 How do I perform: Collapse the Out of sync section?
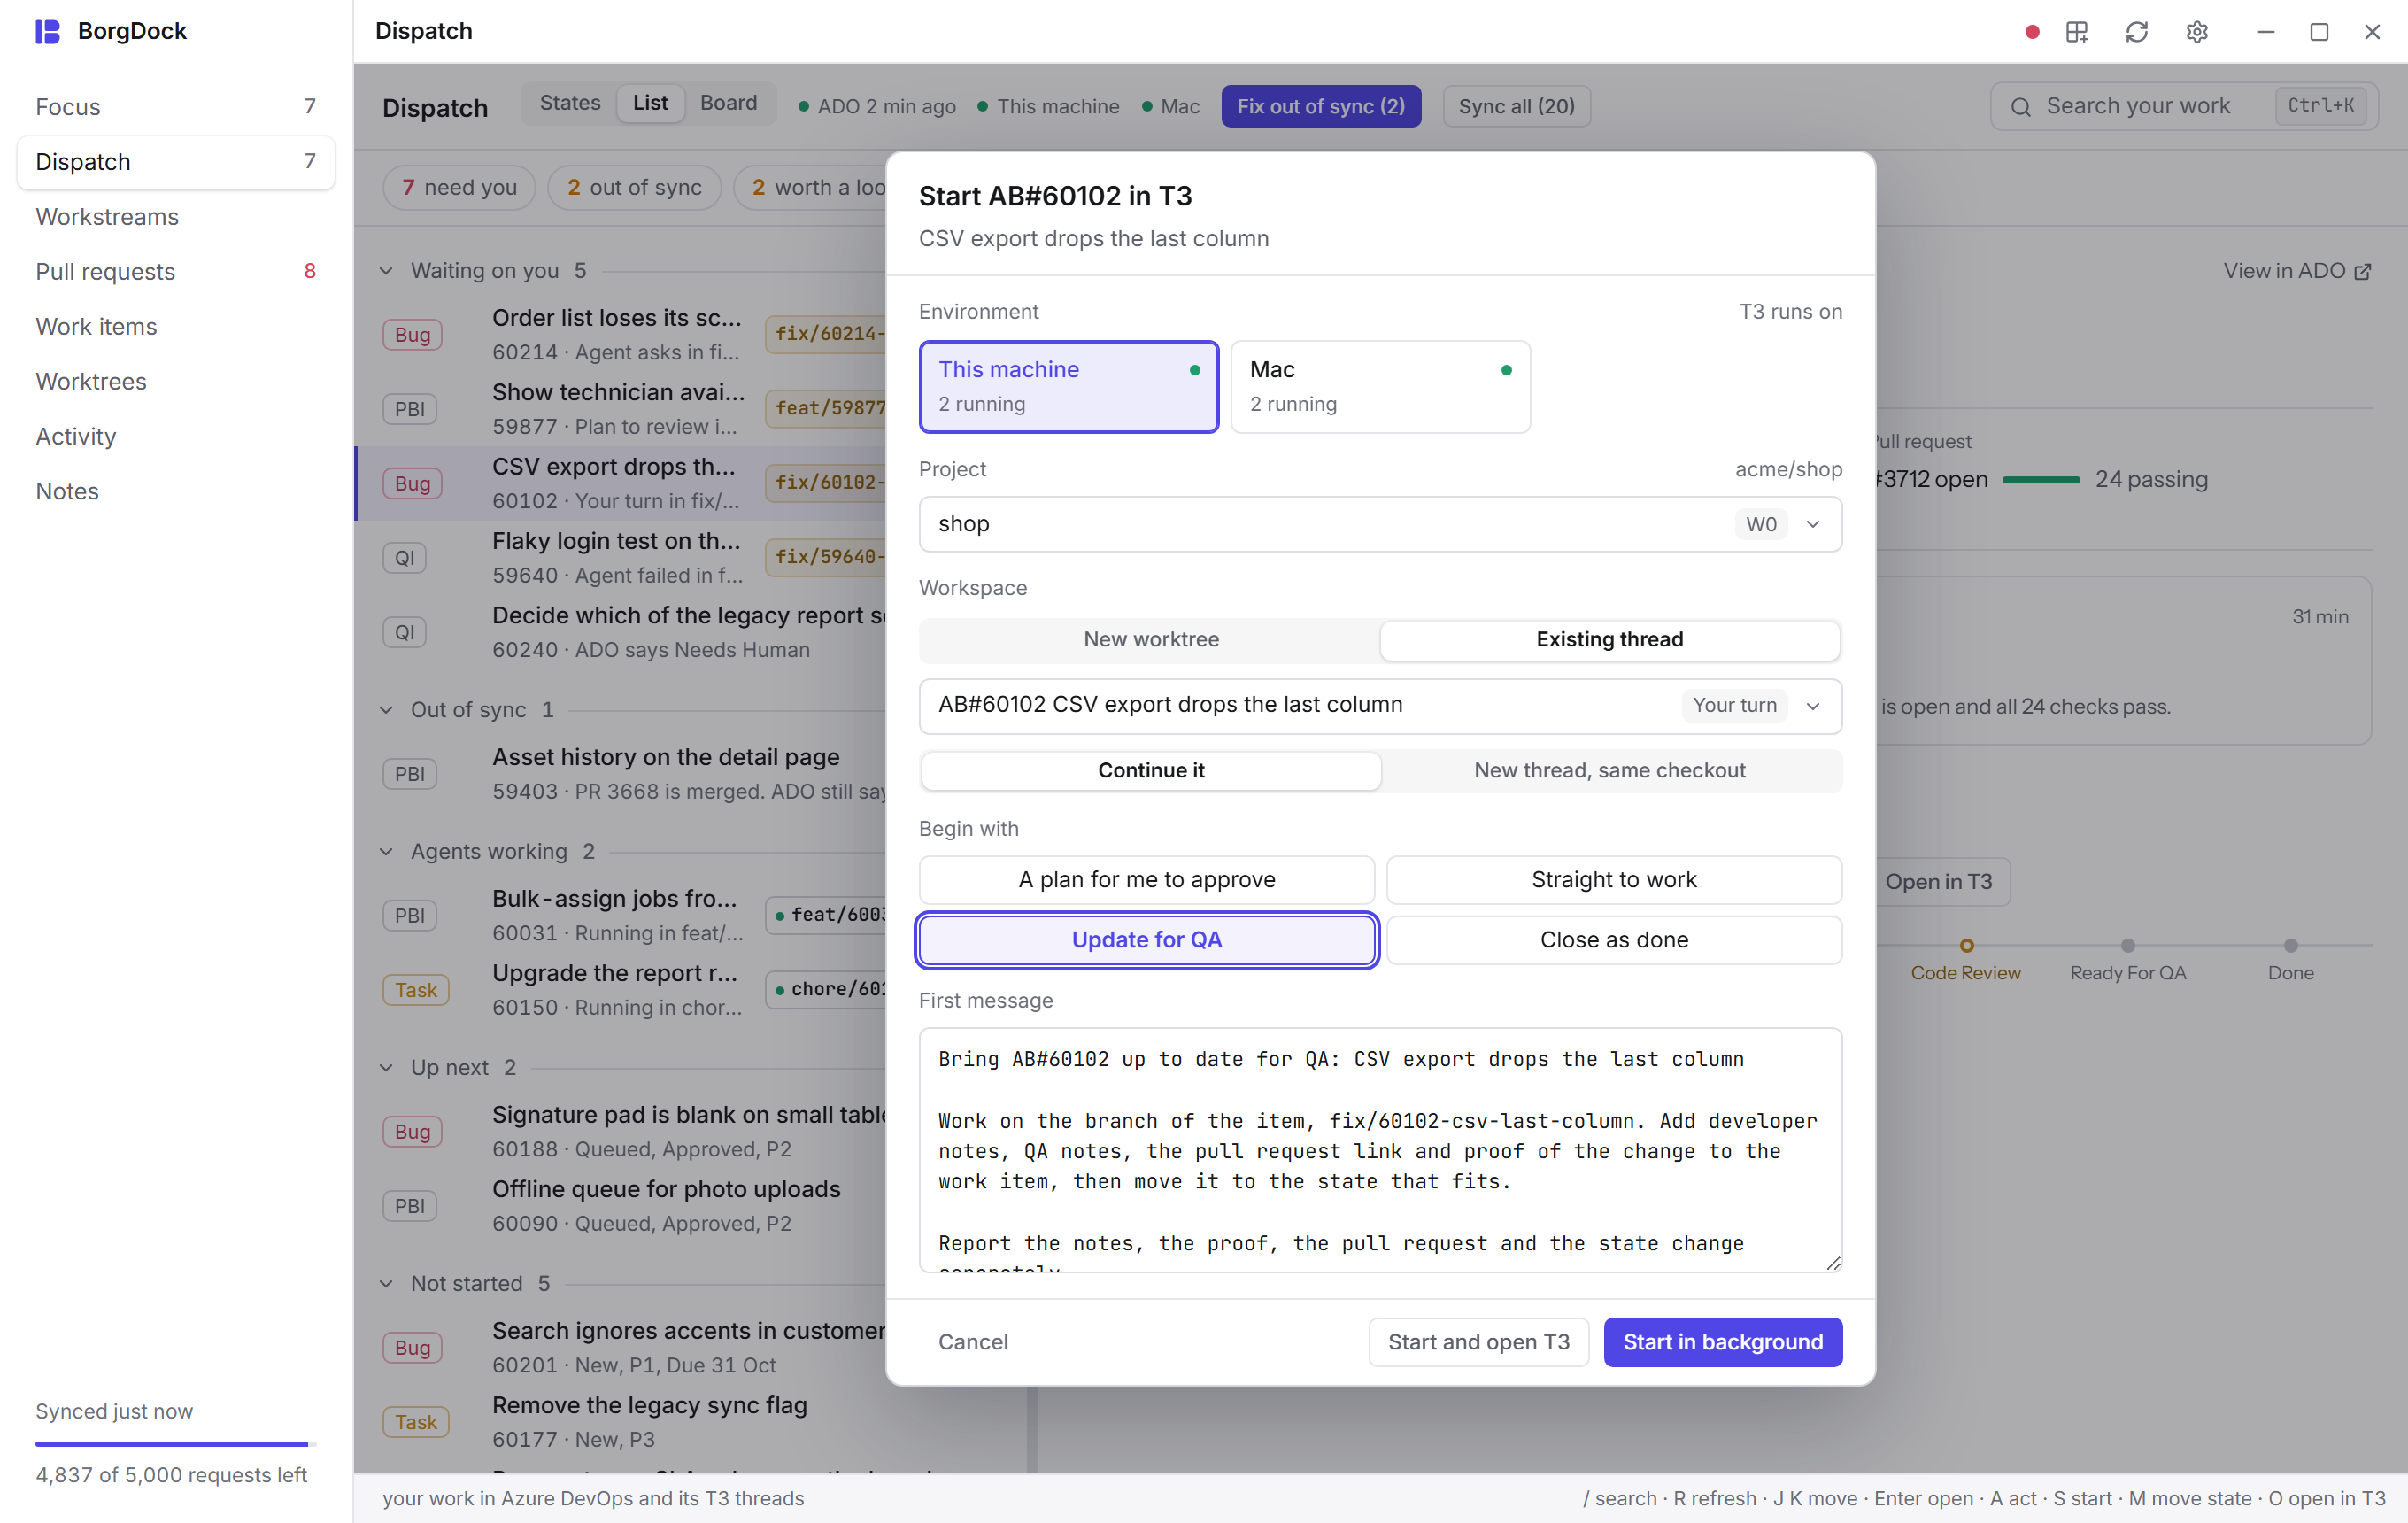tap(386, 710)
